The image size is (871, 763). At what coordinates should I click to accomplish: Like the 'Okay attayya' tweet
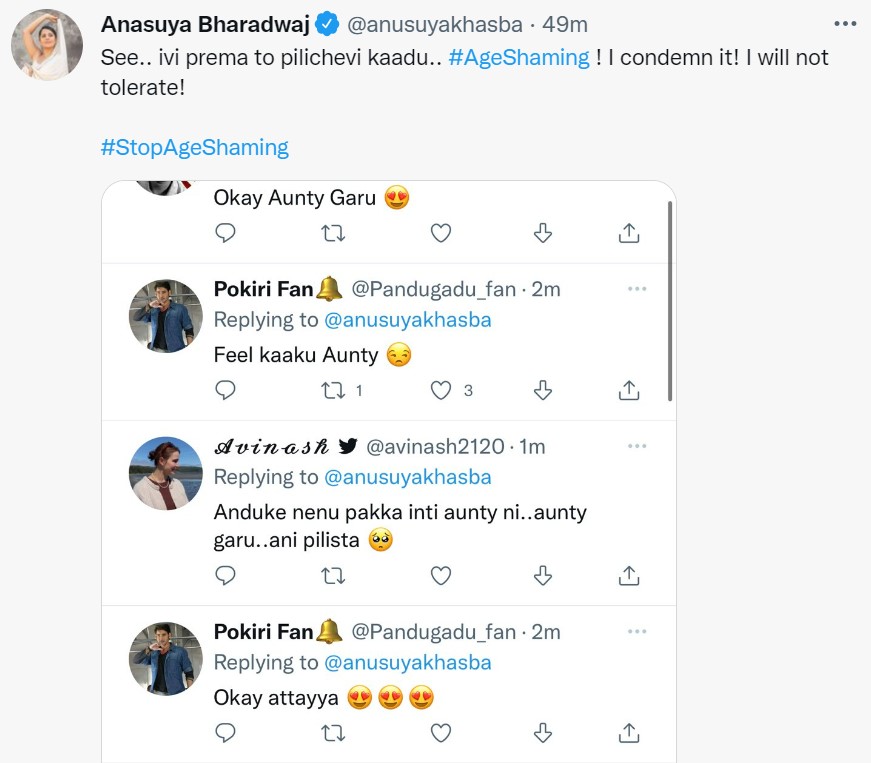point(441,733)
